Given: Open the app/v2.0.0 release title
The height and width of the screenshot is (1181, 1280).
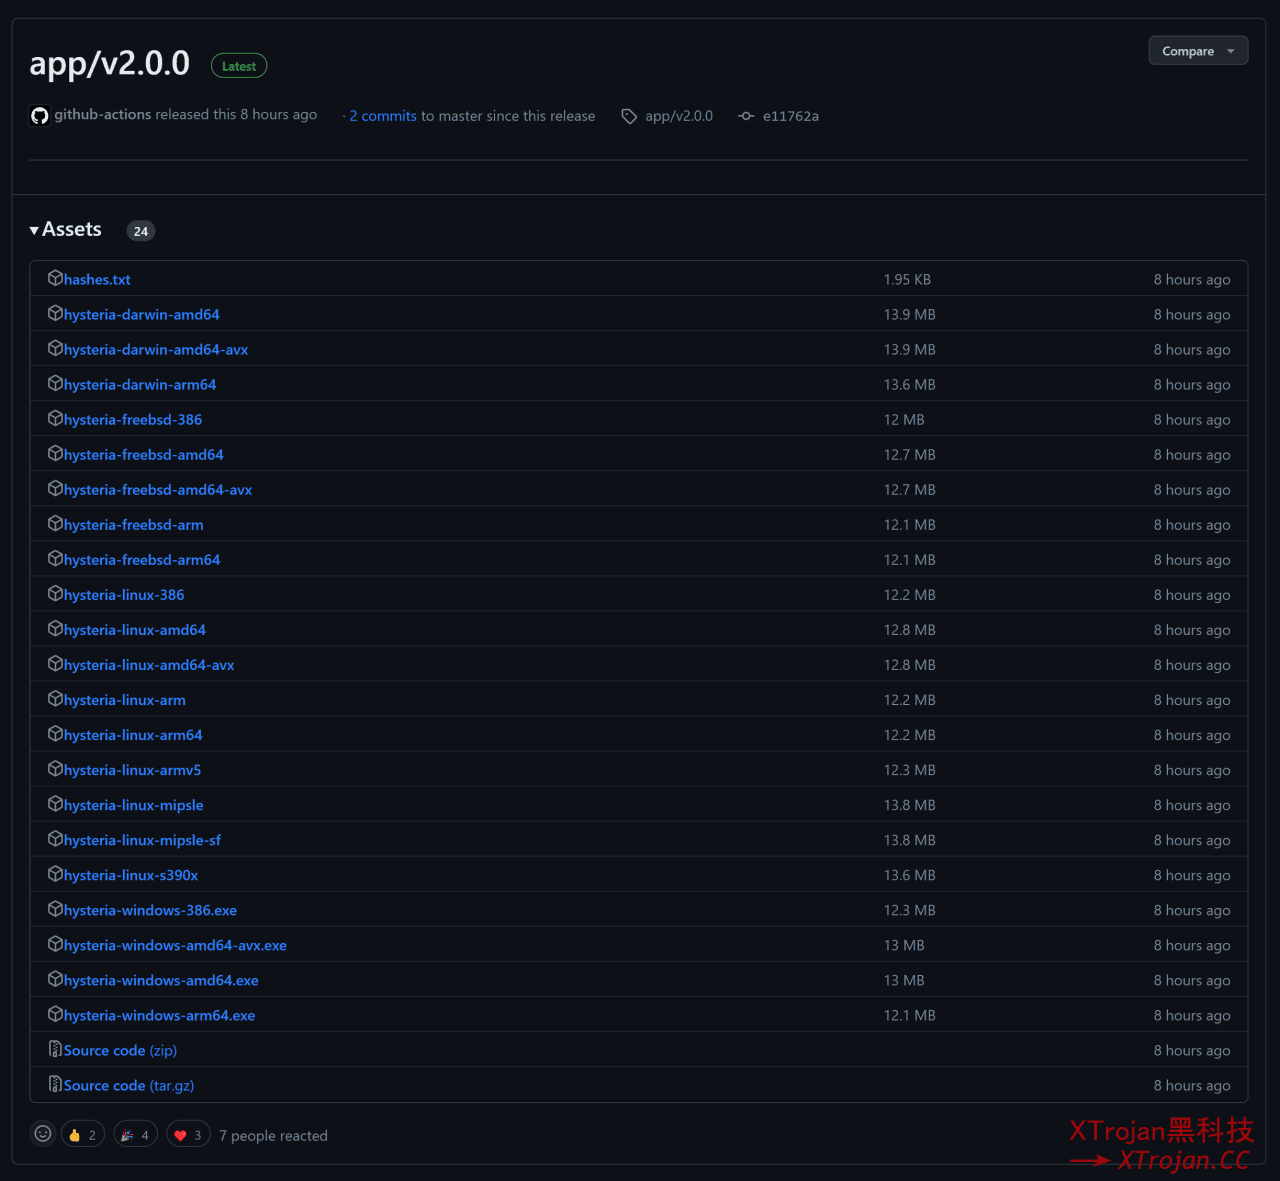Looking at the screenshot, I should coord(110,64).
